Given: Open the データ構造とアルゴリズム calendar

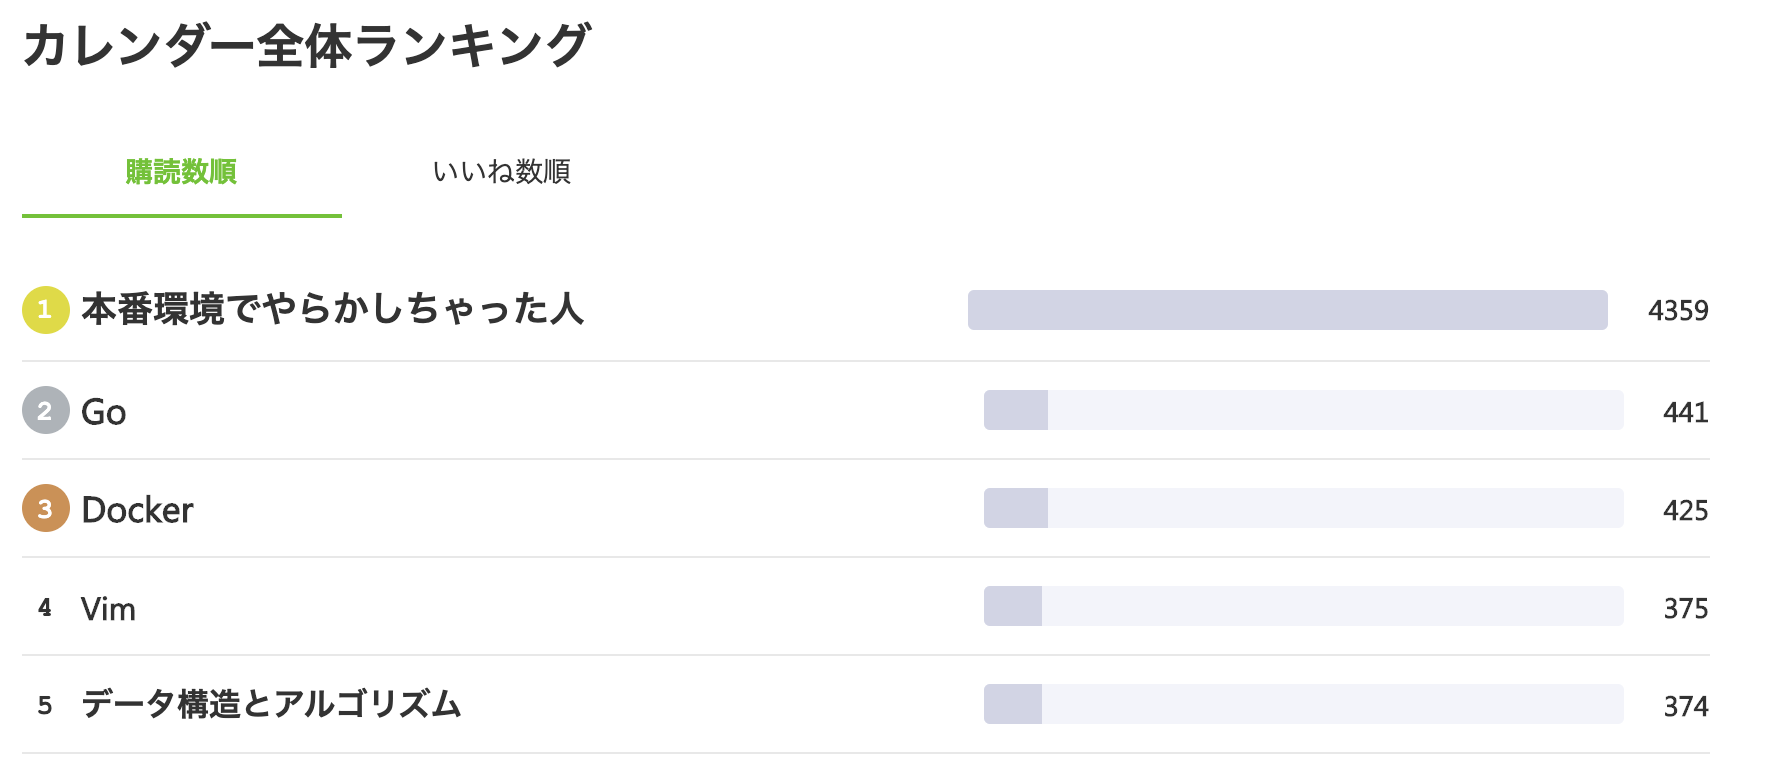Looking at the screenshot, I should 271,705.
